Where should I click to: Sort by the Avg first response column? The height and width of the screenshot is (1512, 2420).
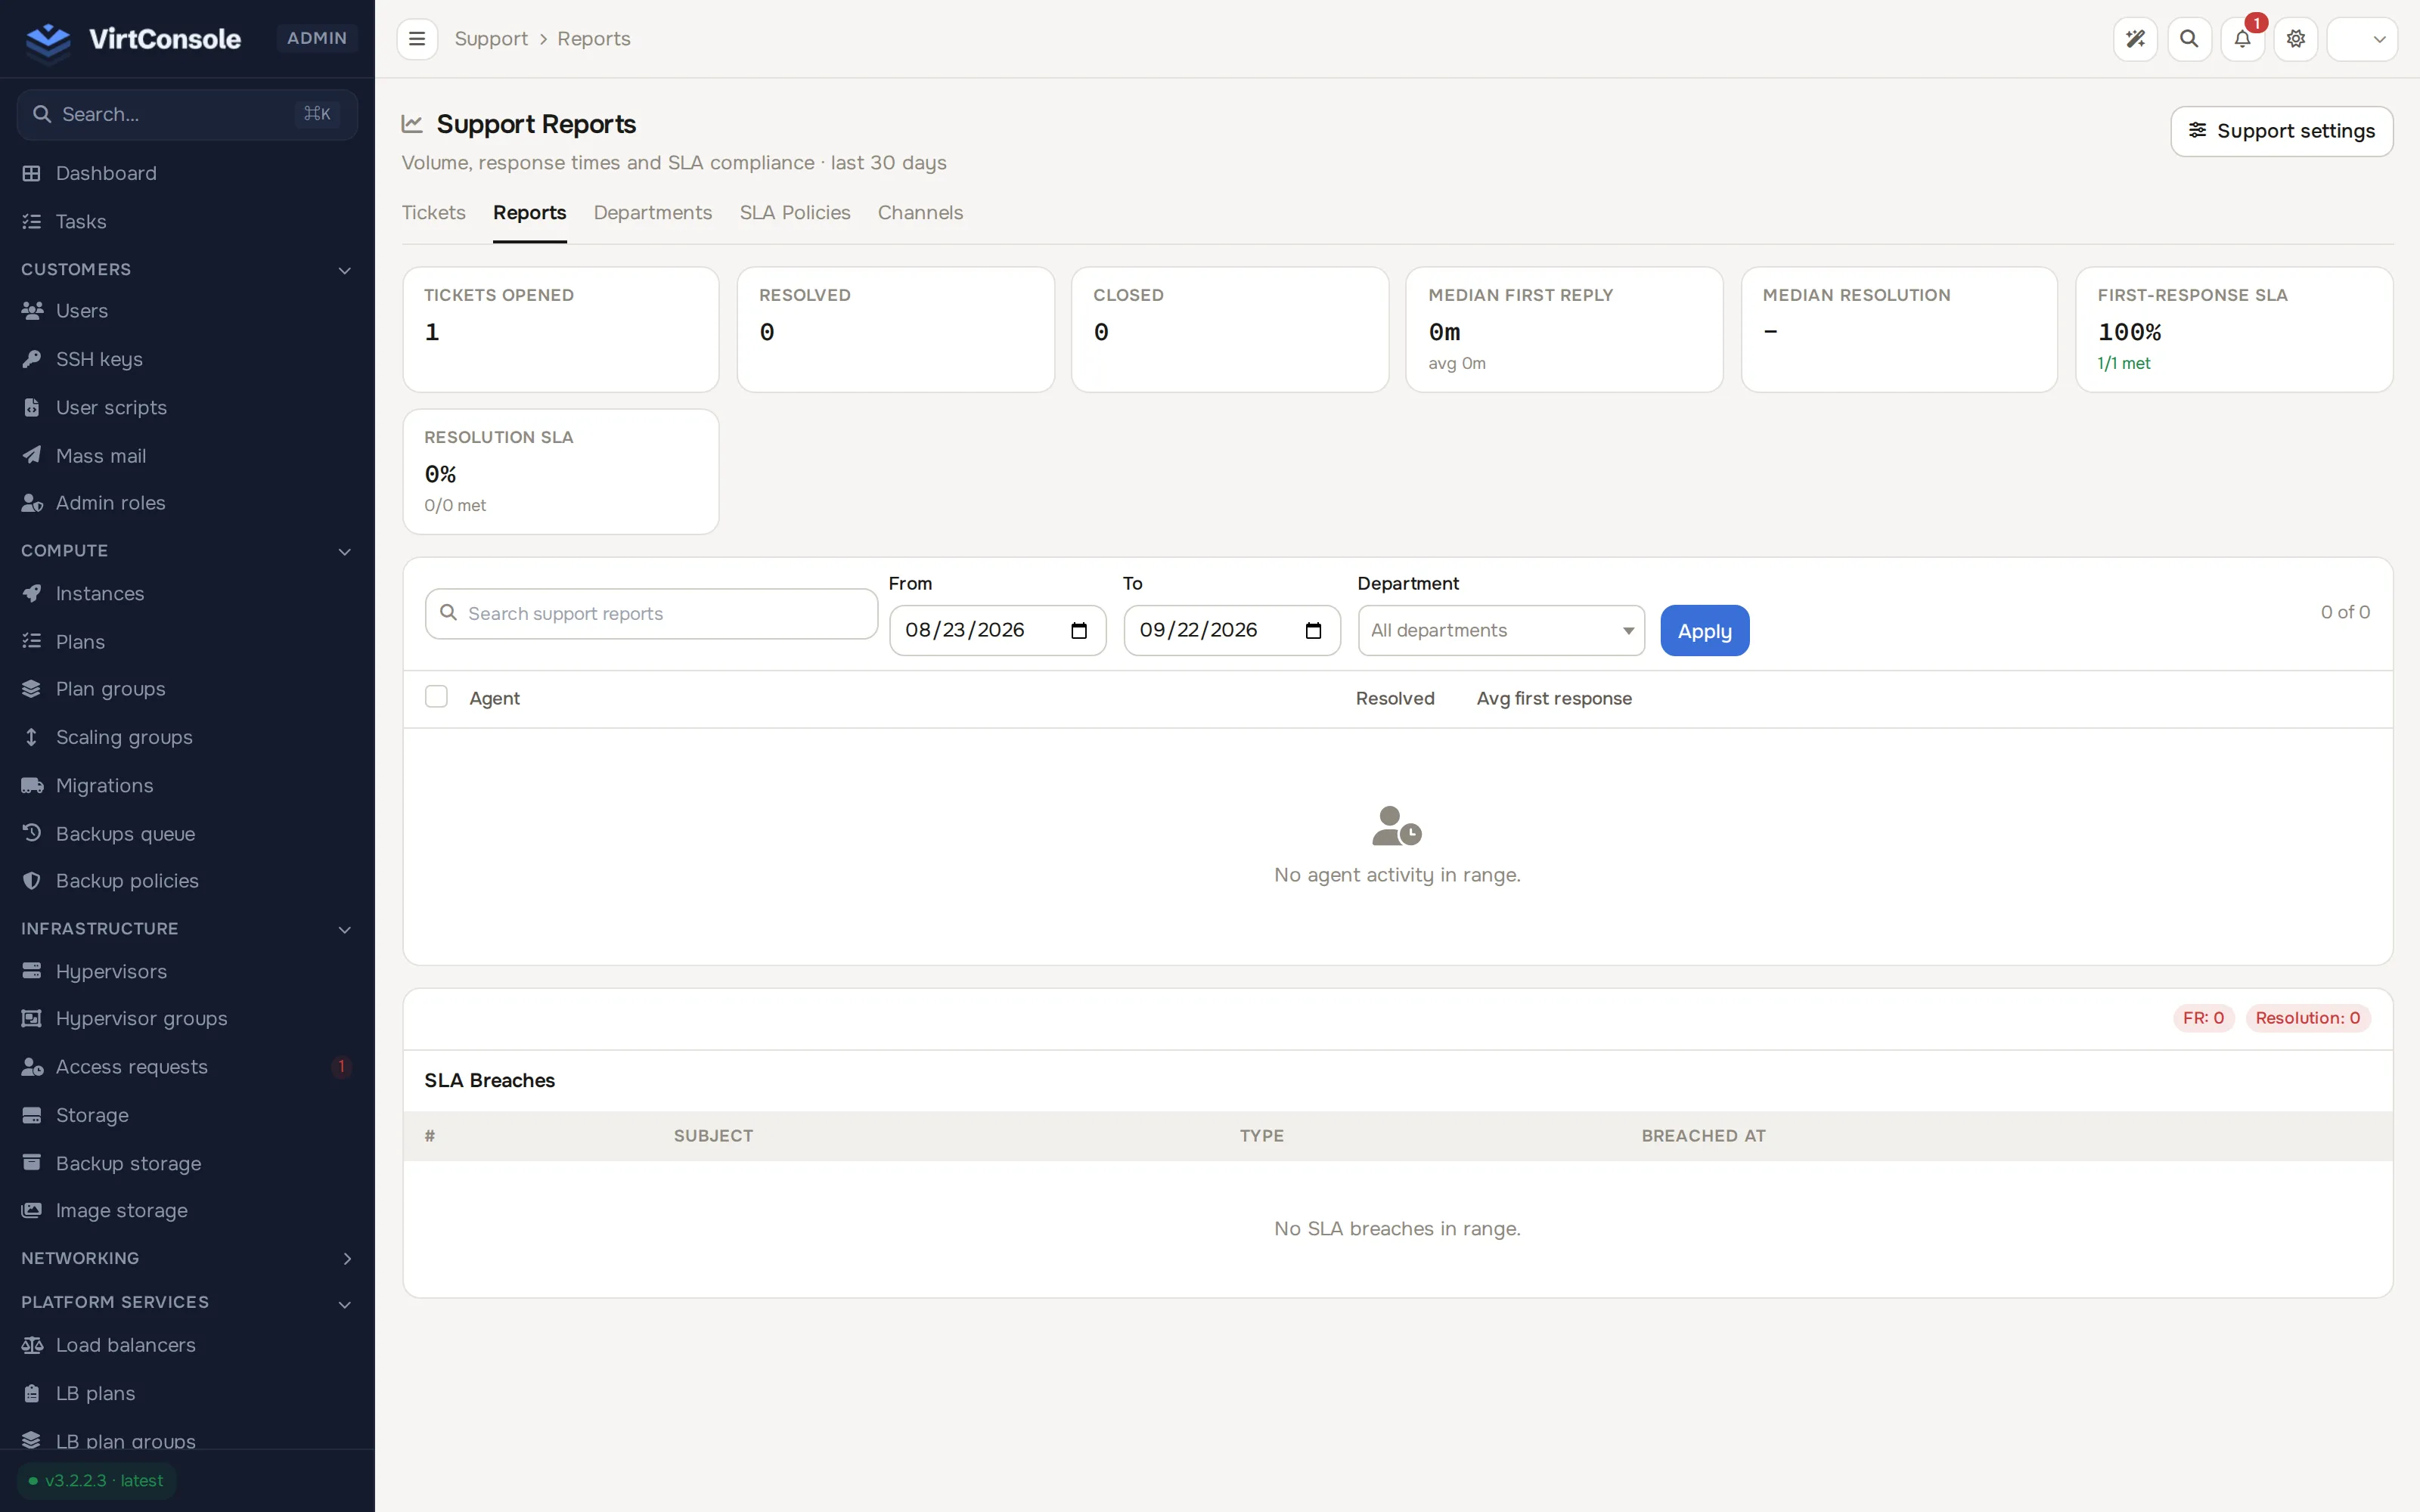(1554, 699)
